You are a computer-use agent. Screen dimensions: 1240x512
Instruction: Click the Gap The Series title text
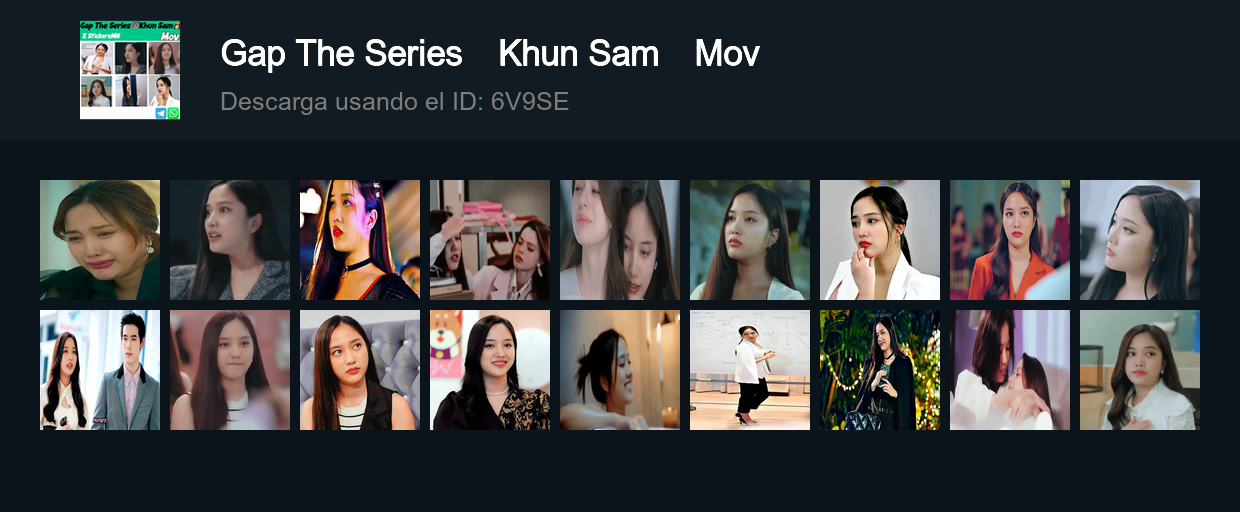[341, 54]
